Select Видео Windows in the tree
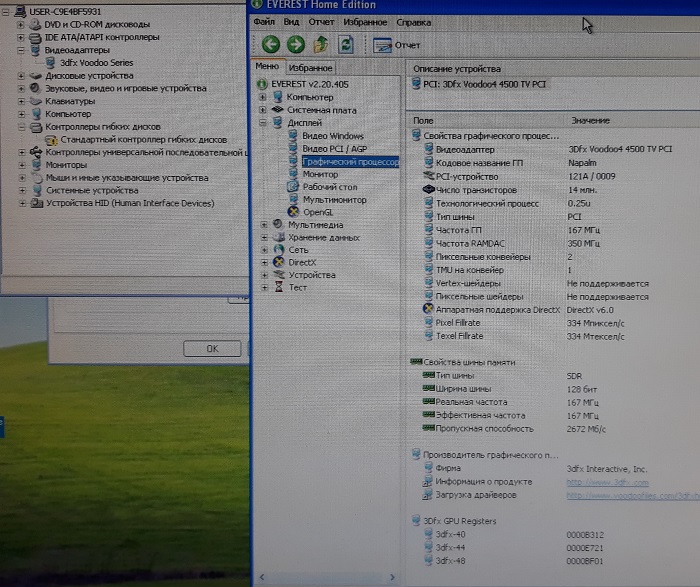Screen dimensions: 700x587 point(333,136)
